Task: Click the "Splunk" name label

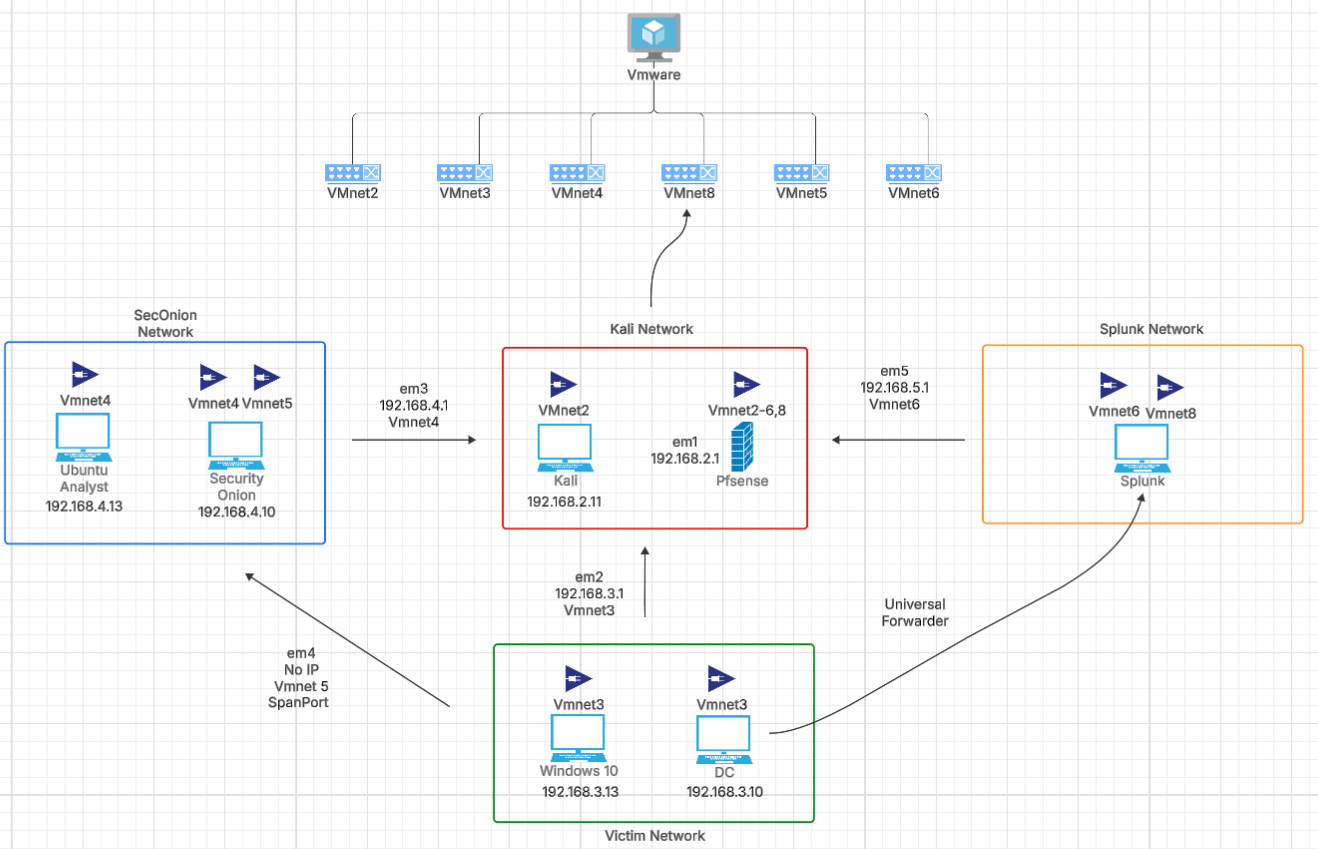Action: point(1142,482)
